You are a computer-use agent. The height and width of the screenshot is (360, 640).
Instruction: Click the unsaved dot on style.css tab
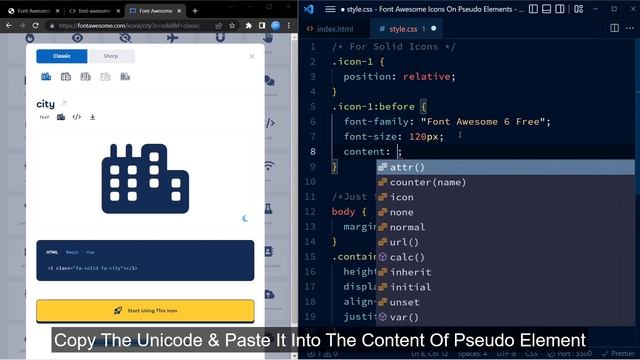click(433, 29)
